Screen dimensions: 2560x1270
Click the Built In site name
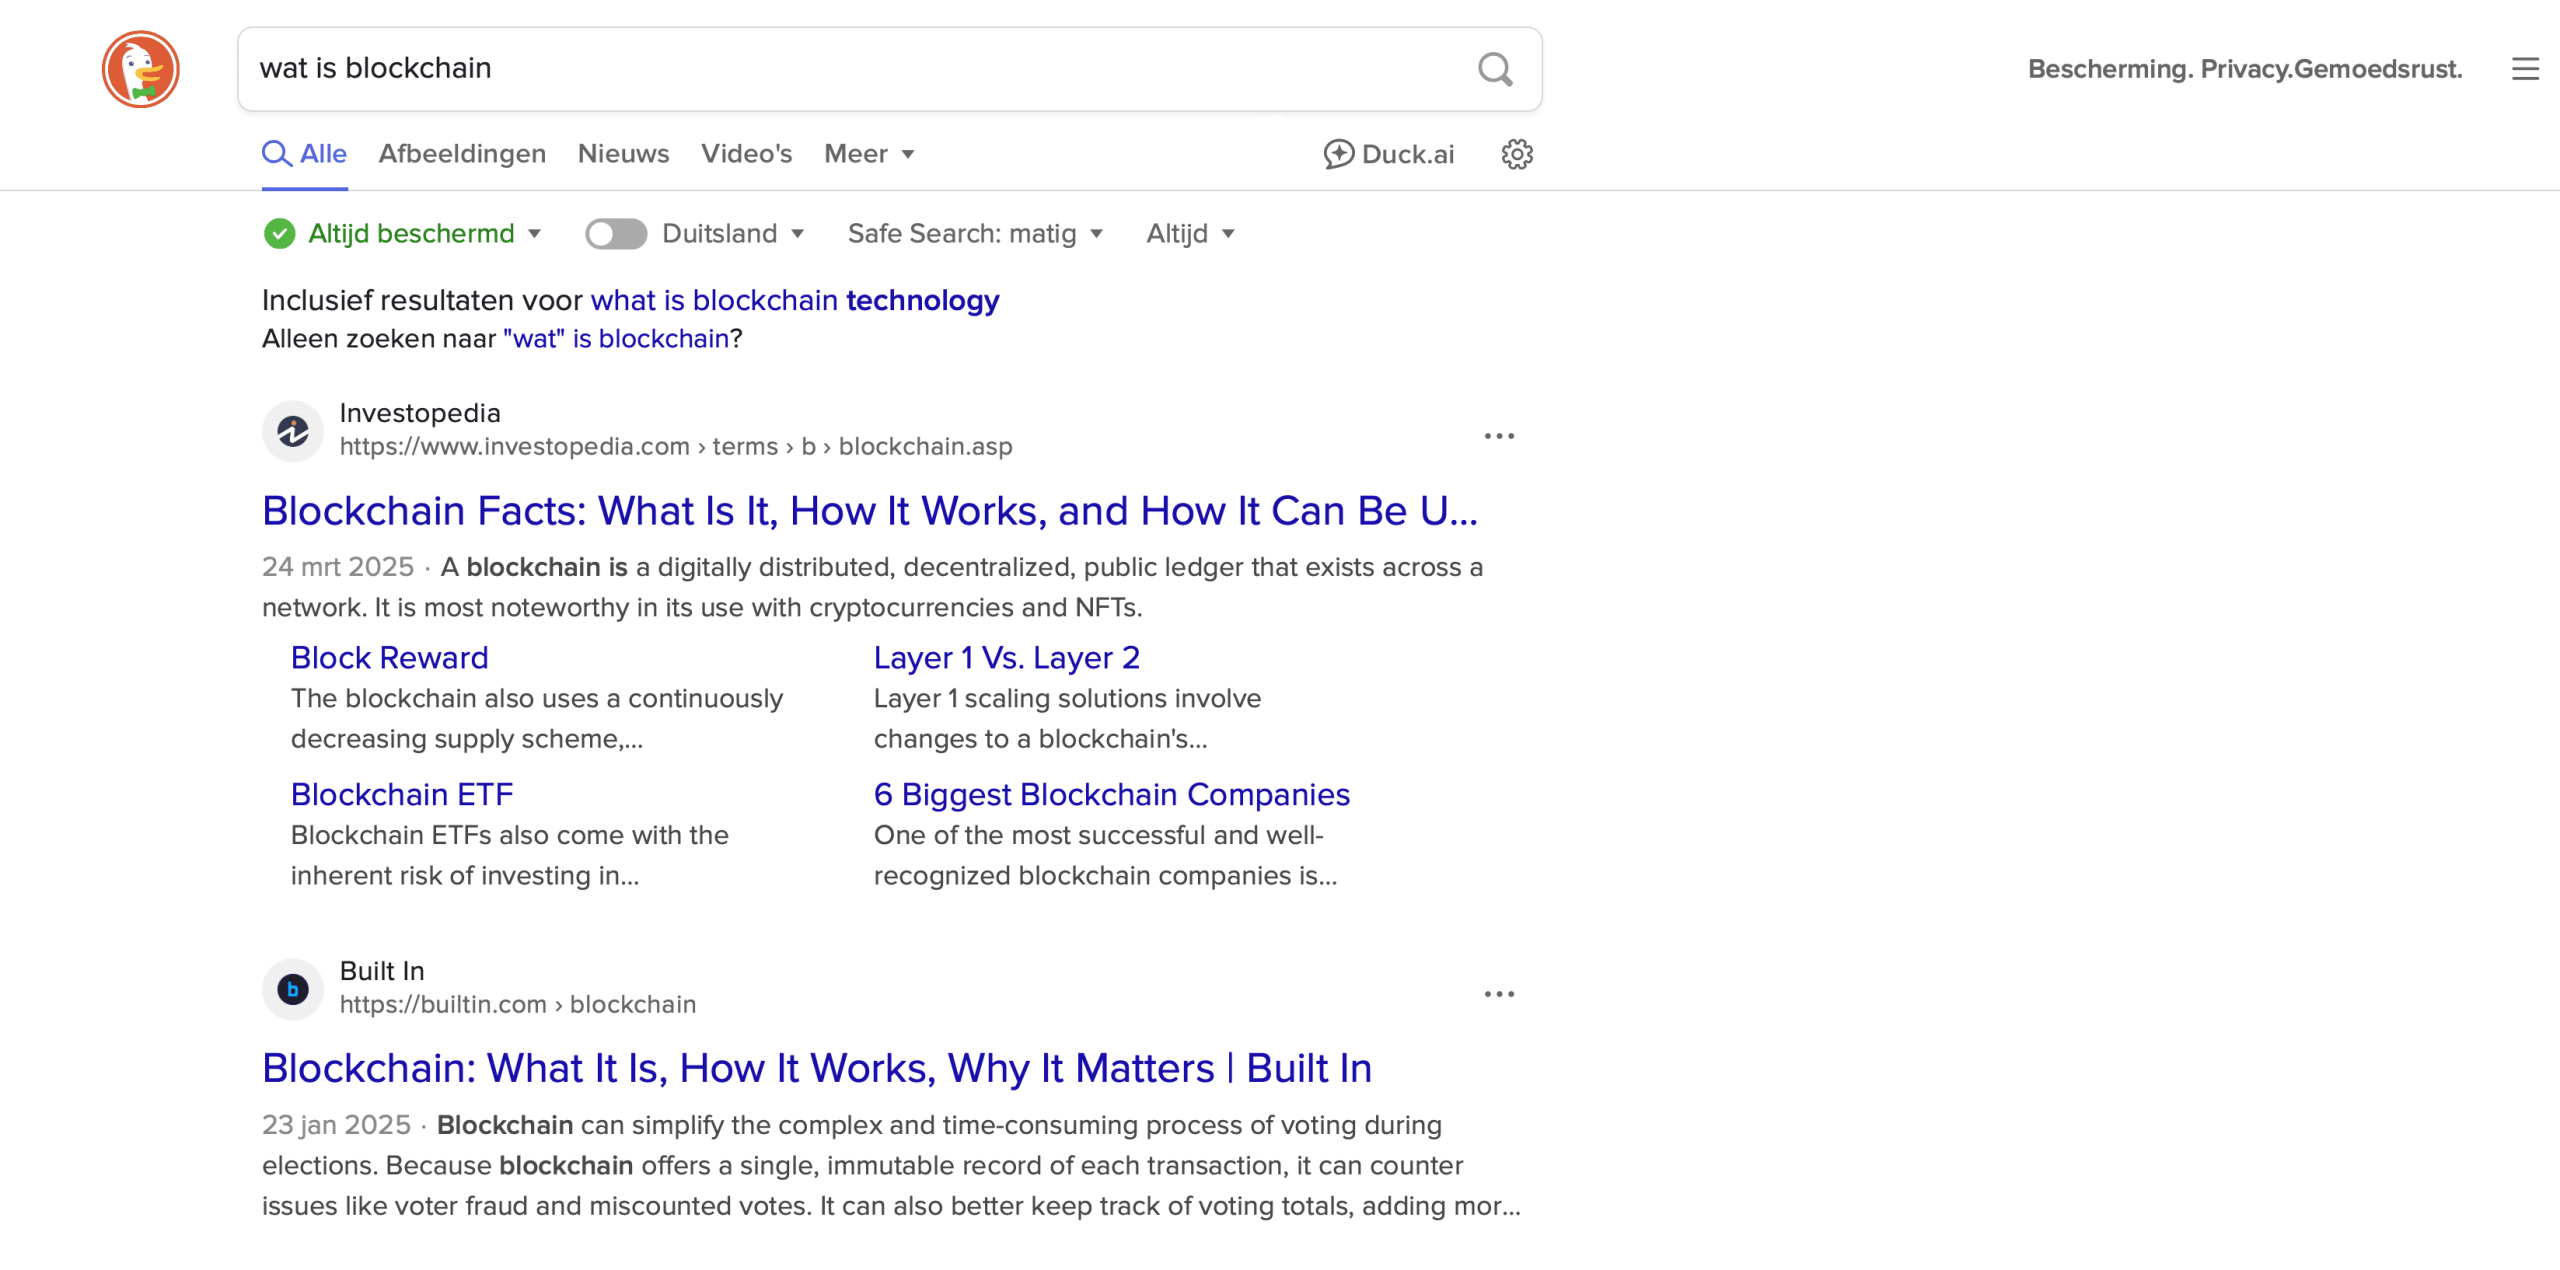point(382,971)
